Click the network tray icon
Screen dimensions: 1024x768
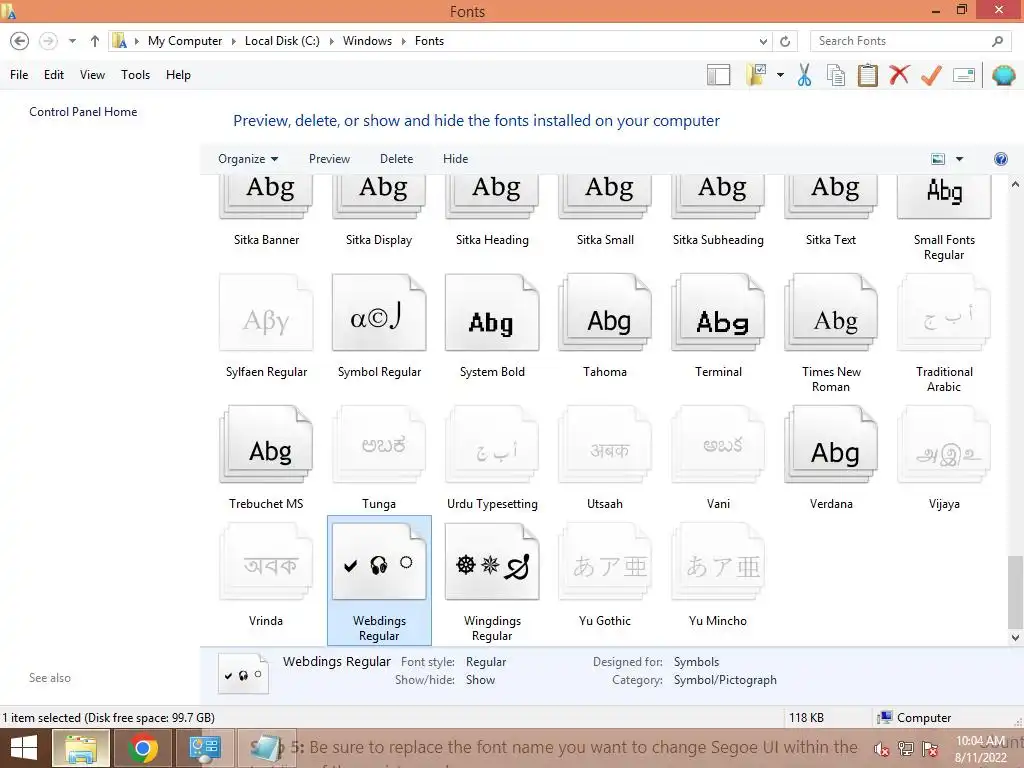point(906,749)
